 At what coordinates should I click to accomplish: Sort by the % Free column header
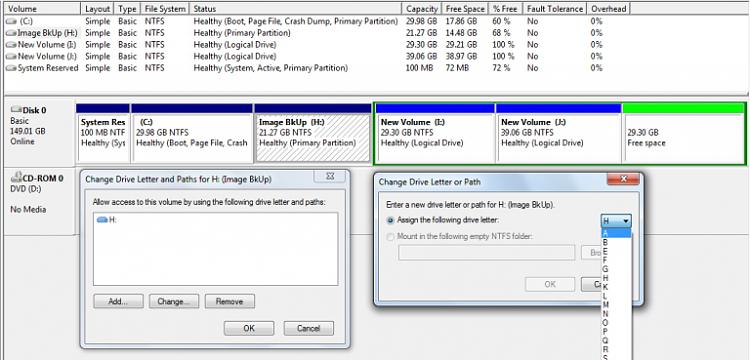pyautogui.click(x=506, y=9)
